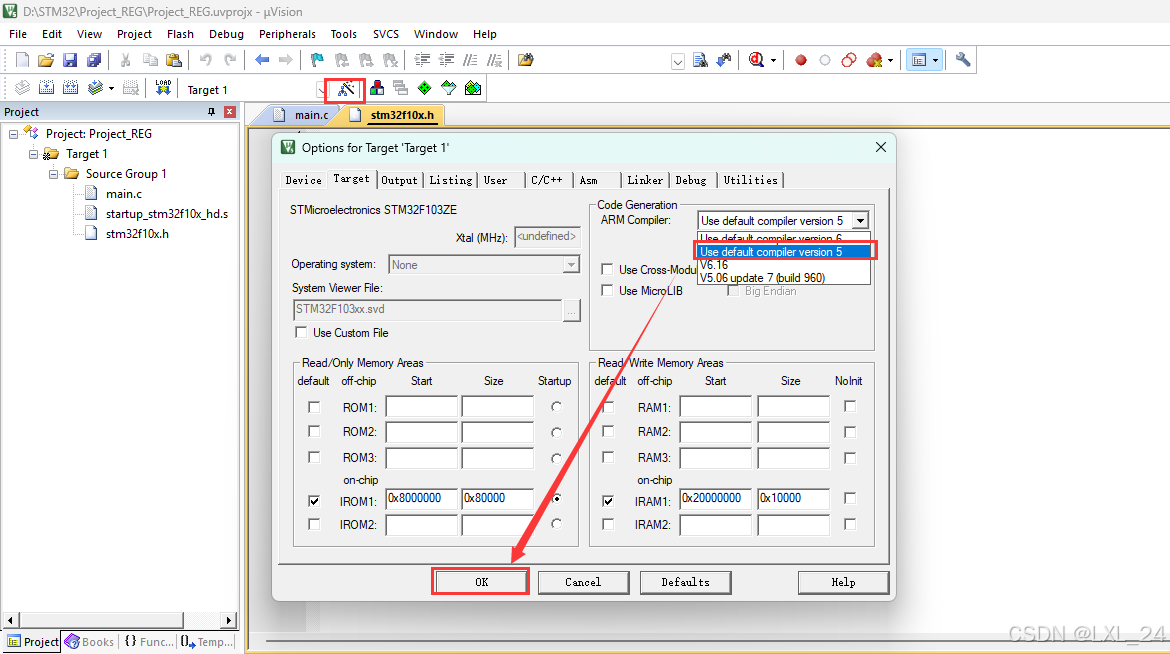Paste from clipboard toolbar icon
The image size is (1170, 654).
(x=173, y=60)
